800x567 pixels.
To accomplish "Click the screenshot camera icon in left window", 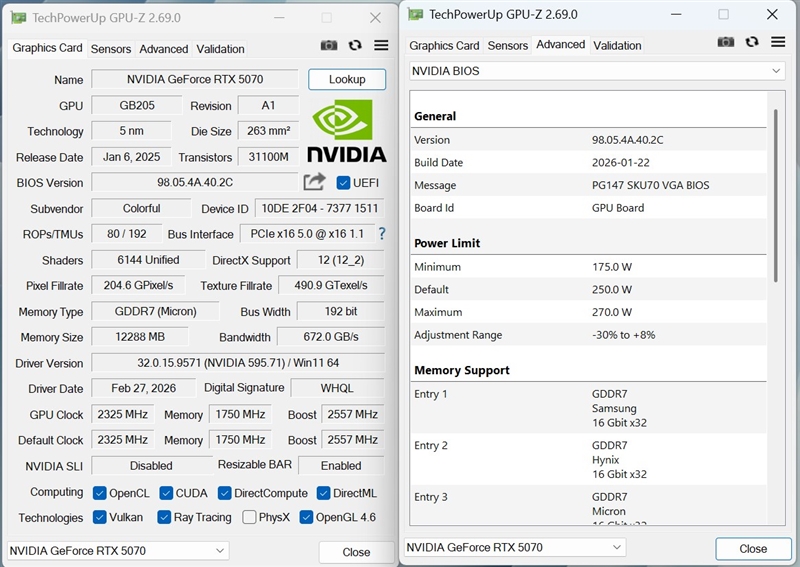I will (x=328, y=46).
